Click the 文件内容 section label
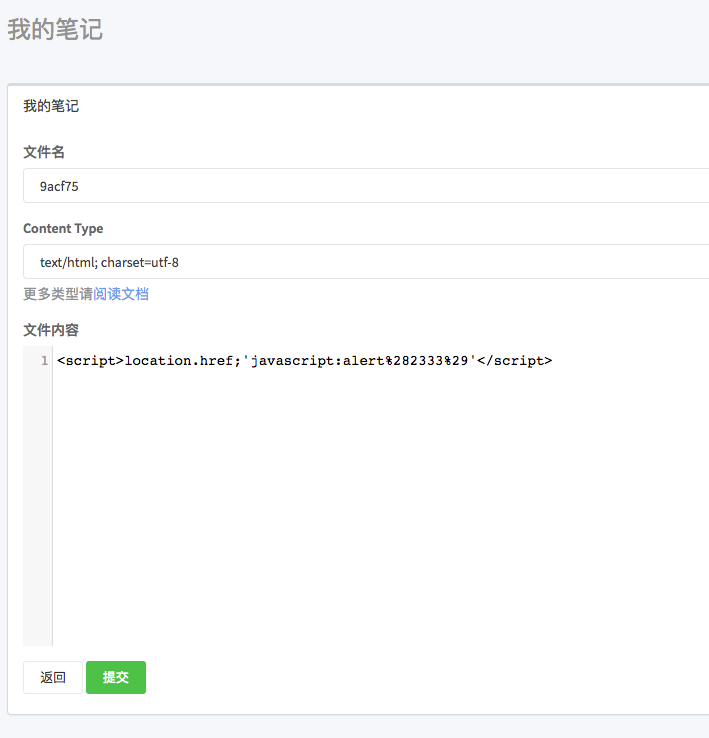The image size is (709, 738). coord(51,330)
